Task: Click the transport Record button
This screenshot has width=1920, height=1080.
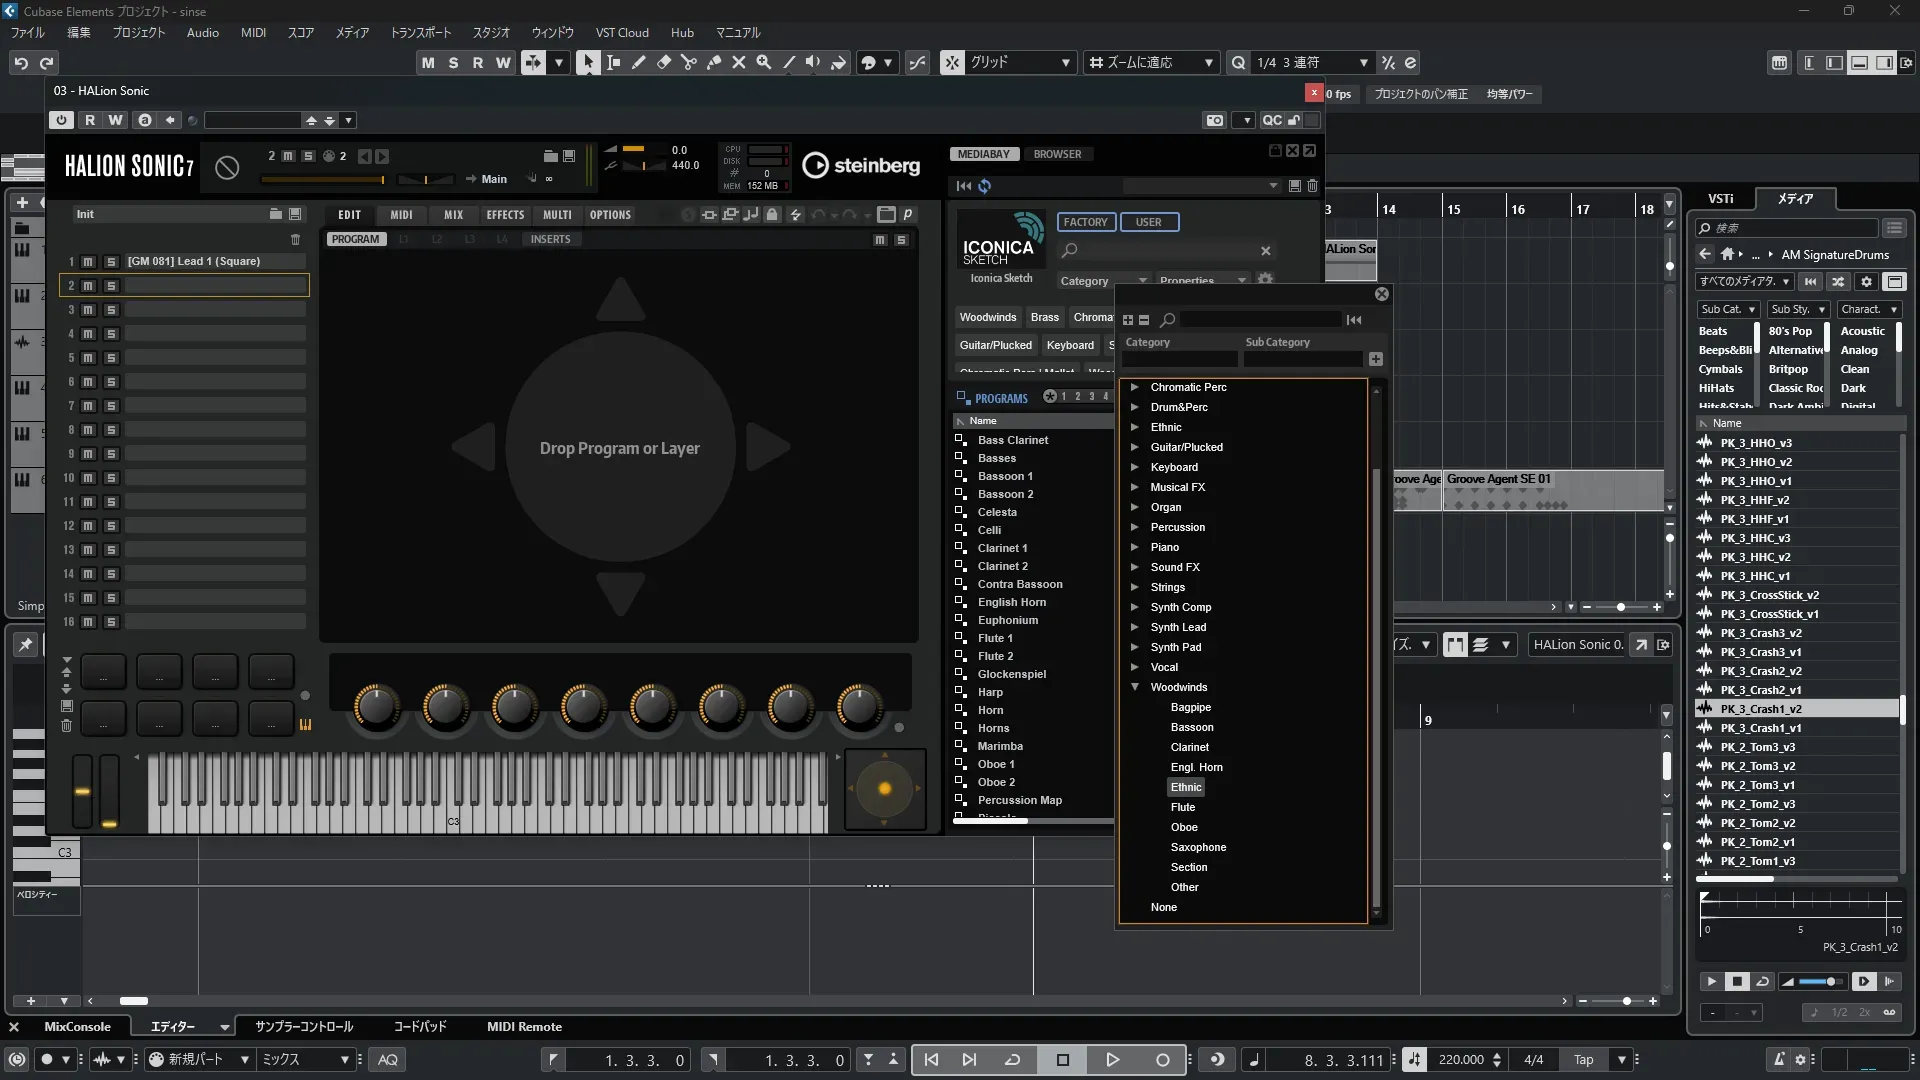Action: (x=1162, y=1060)
